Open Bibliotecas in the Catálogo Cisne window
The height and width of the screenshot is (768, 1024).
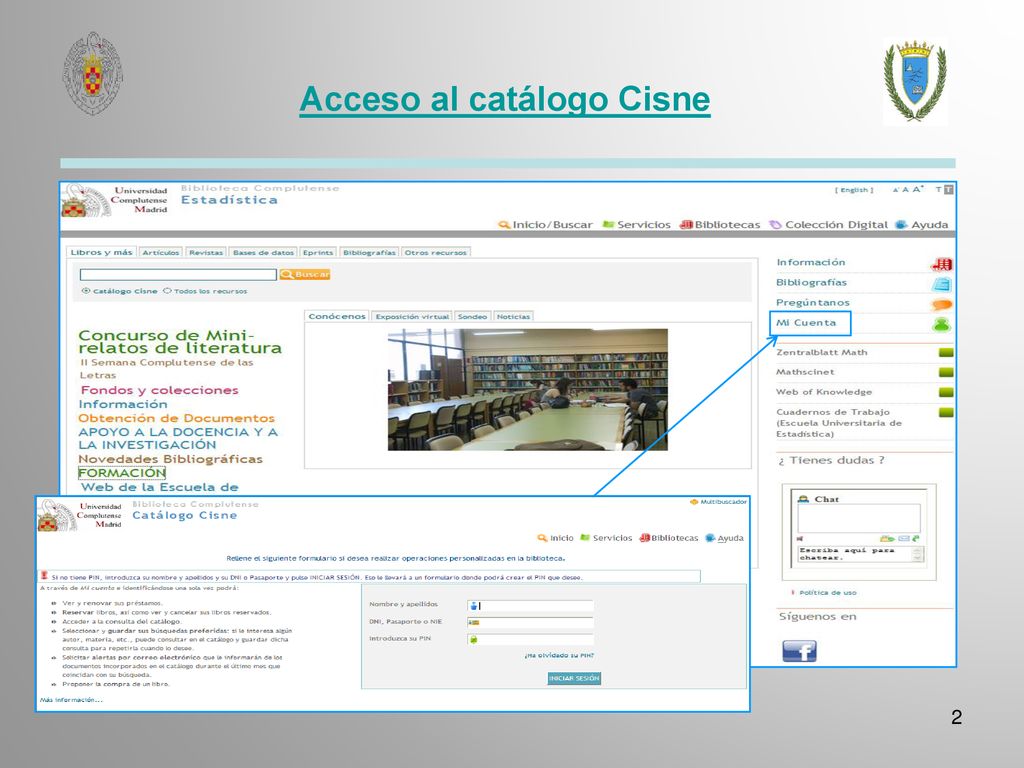tap(668, 538)
